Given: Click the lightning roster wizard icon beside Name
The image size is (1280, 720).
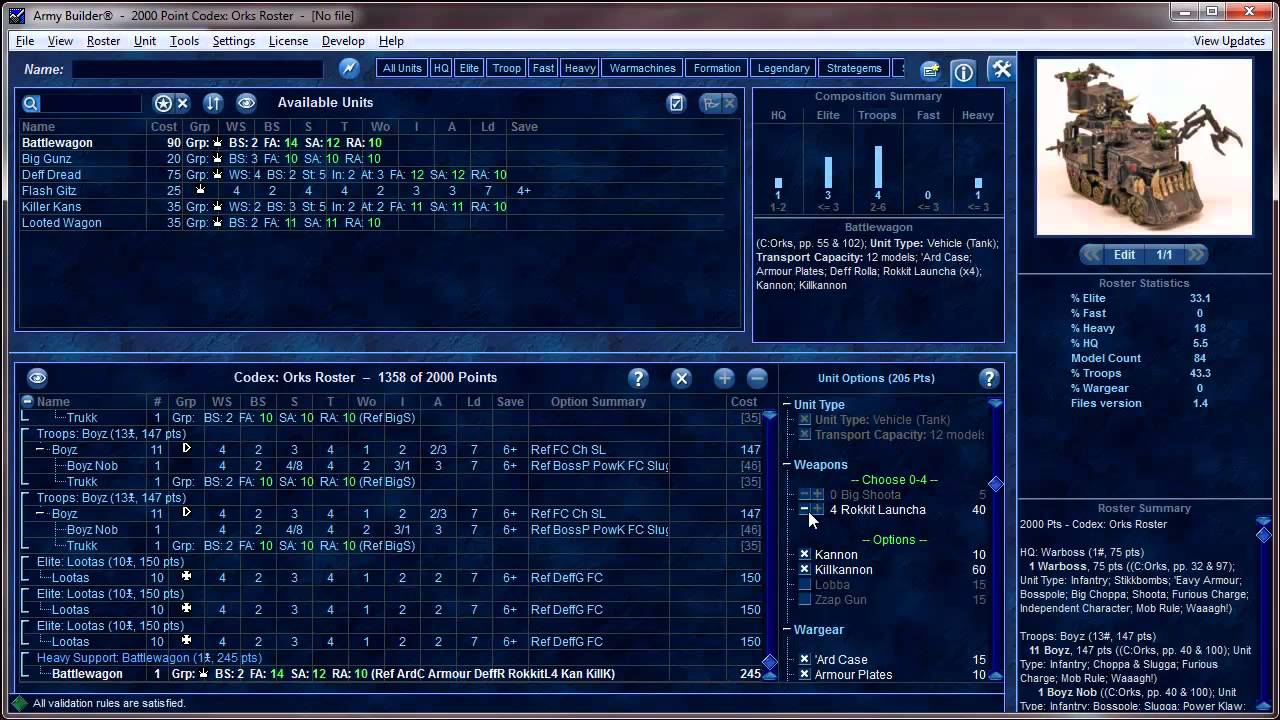Looking at the screenshot, I should click(349, 68).
